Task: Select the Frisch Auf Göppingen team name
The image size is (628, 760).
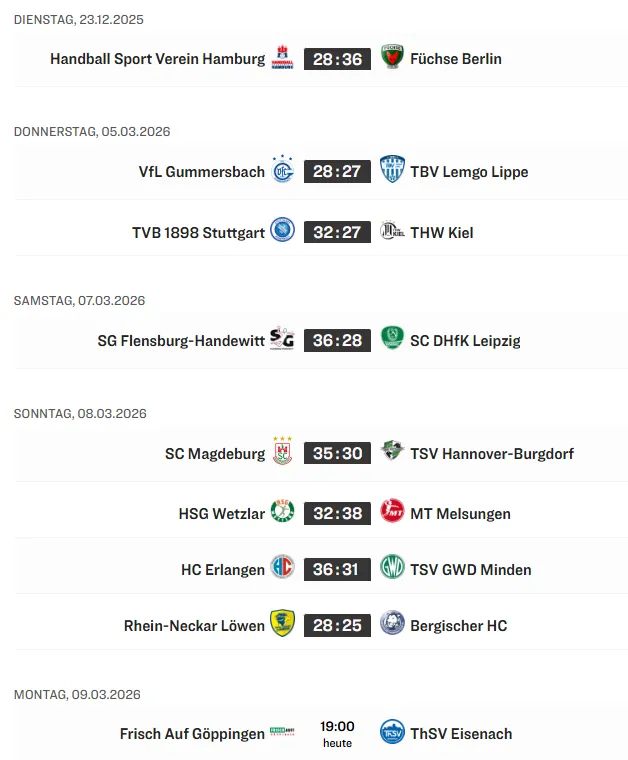Action: 192,733
